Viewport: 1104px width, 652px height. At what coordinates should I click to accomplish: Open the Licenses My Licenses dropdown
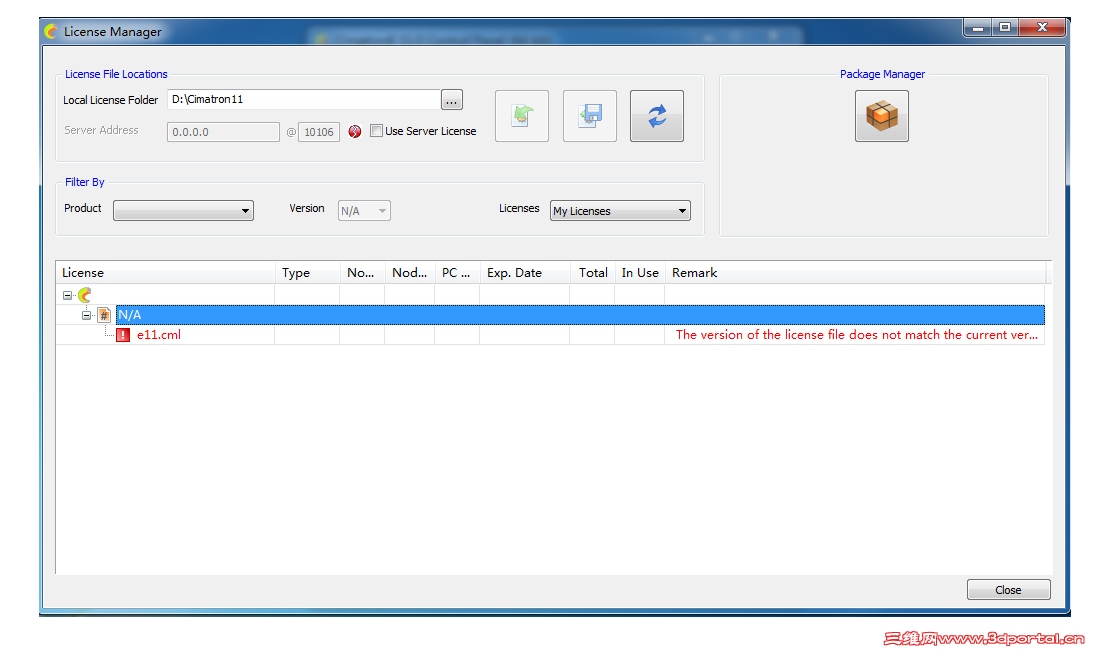point(620,211)
